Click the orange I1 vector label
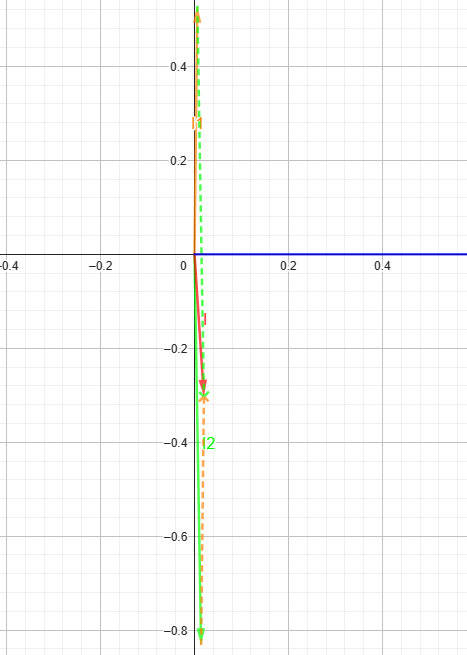467x655 pixels. [197, 123]
